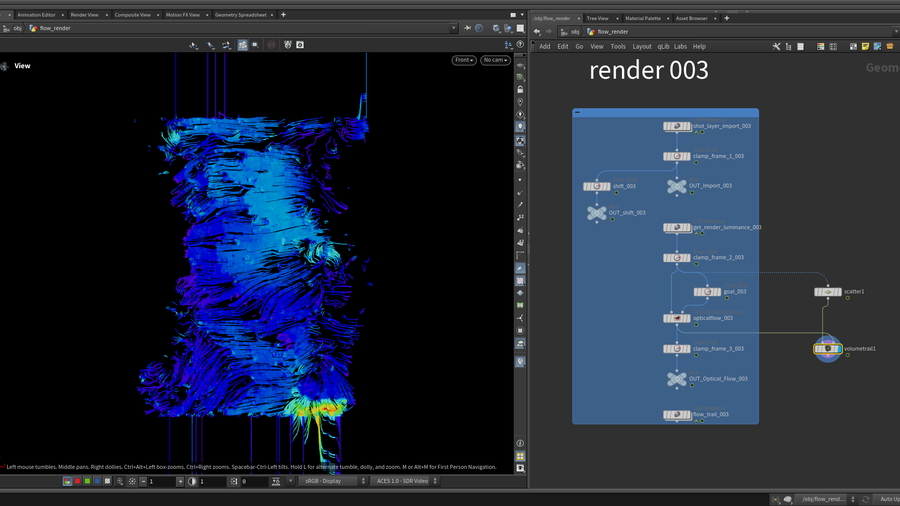The width and height of the screenshot is (900, 506).
Task: Add a new pane tab with plus button
Action: coord(283,15)
